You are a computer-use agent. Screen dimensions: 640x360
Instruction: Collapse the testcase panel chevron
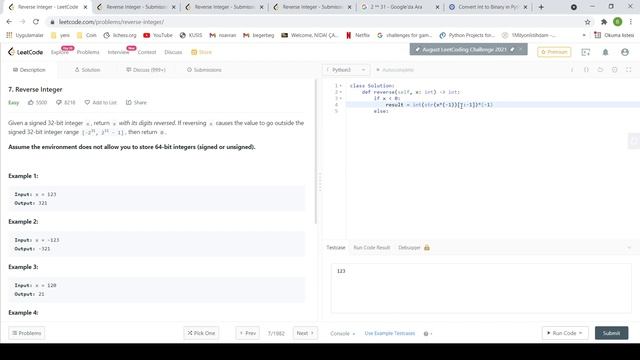coord(629,247)
